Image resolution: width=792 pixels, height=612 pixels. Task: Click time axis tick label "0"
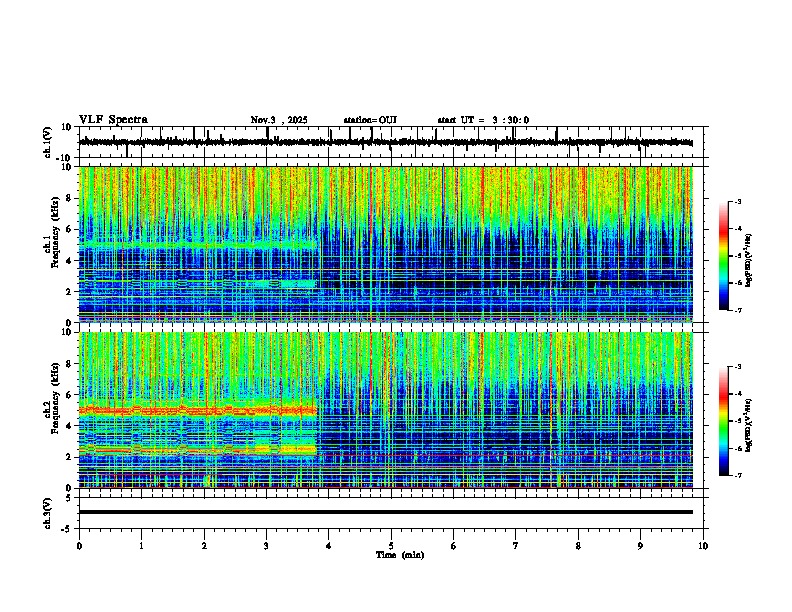(79, 546)
